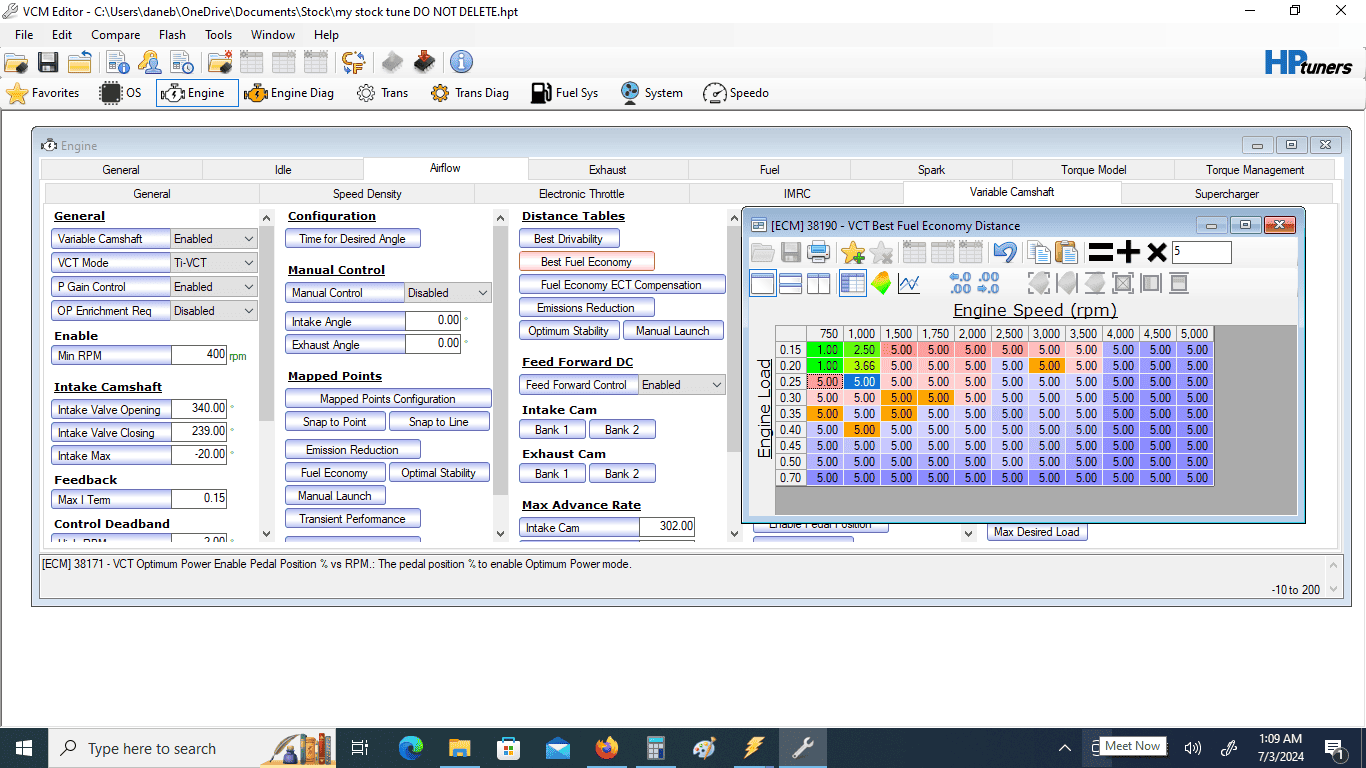The height and width of the screenshot is (768, 1366).
Task: Toggle the single-pane layout view
Action: [x=762, y=283]
